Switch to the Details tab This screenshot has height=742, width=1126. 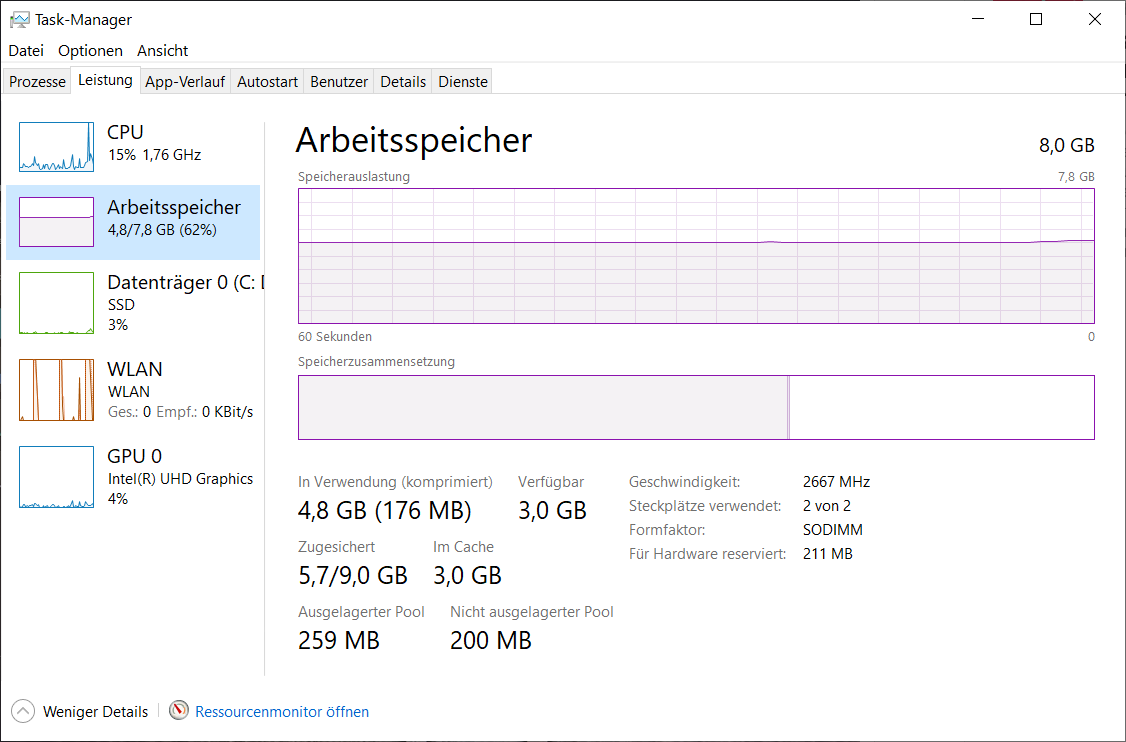tap(403, 82)
